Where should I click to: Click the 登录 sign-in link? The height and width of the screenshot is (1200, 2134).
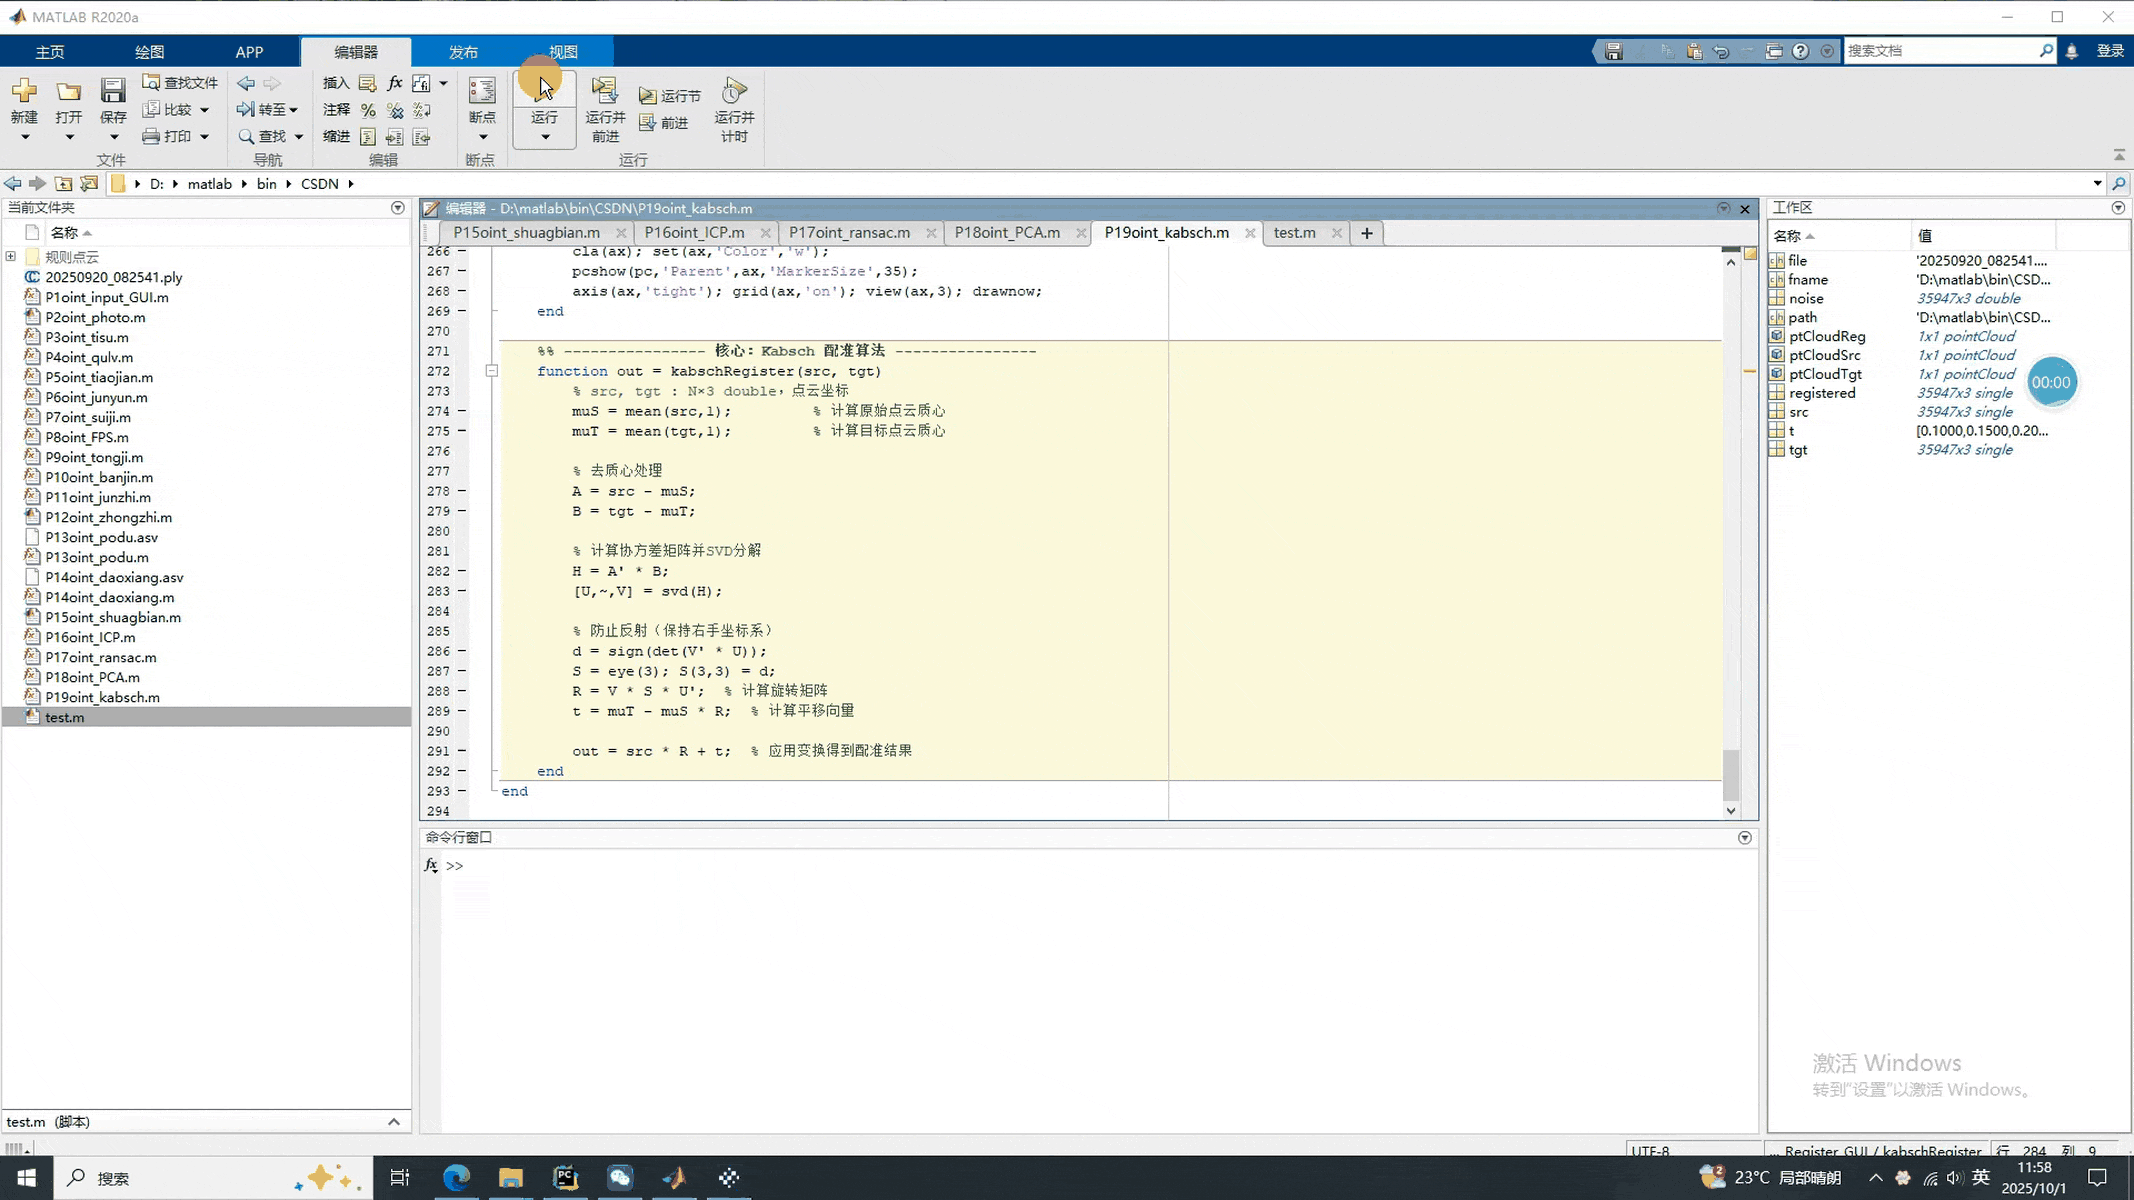pyautogui.click(x=2109, y=51)
